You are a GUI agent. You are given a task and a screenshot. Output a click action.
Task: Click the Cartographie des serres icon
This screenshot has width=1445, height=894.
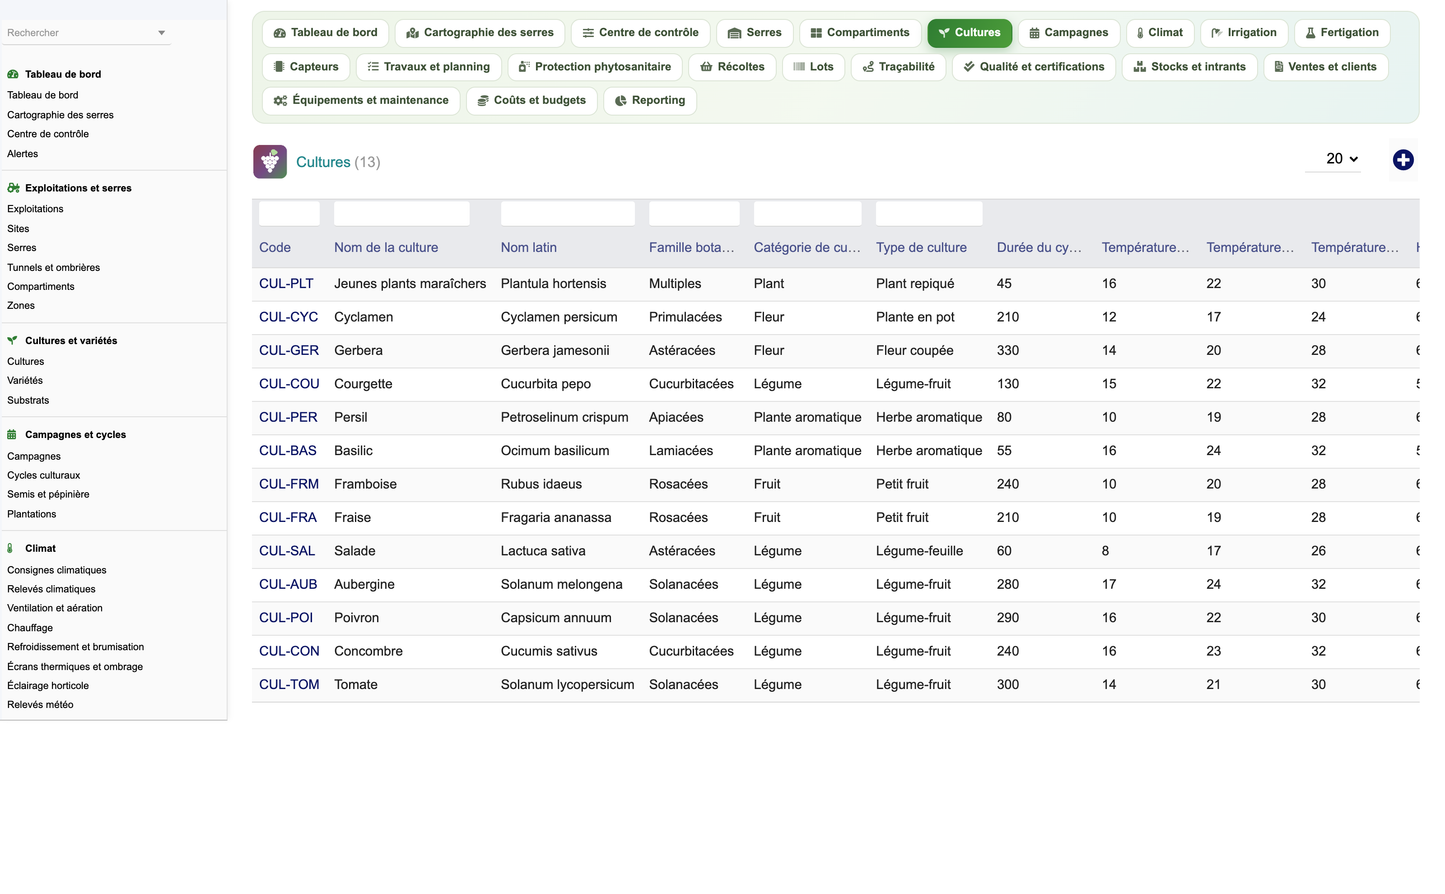click(412, 33)
